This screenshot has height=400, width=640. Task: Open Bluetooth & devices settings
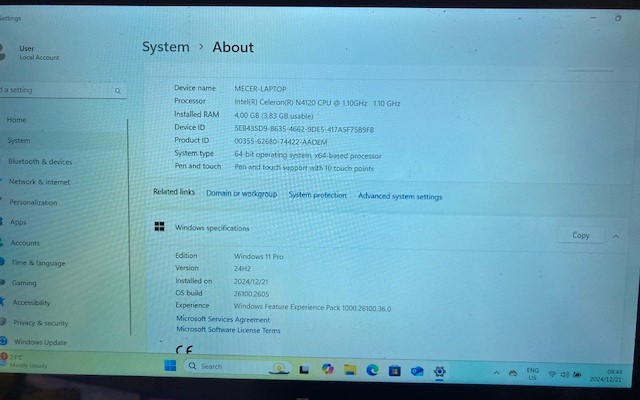point(40,161)
